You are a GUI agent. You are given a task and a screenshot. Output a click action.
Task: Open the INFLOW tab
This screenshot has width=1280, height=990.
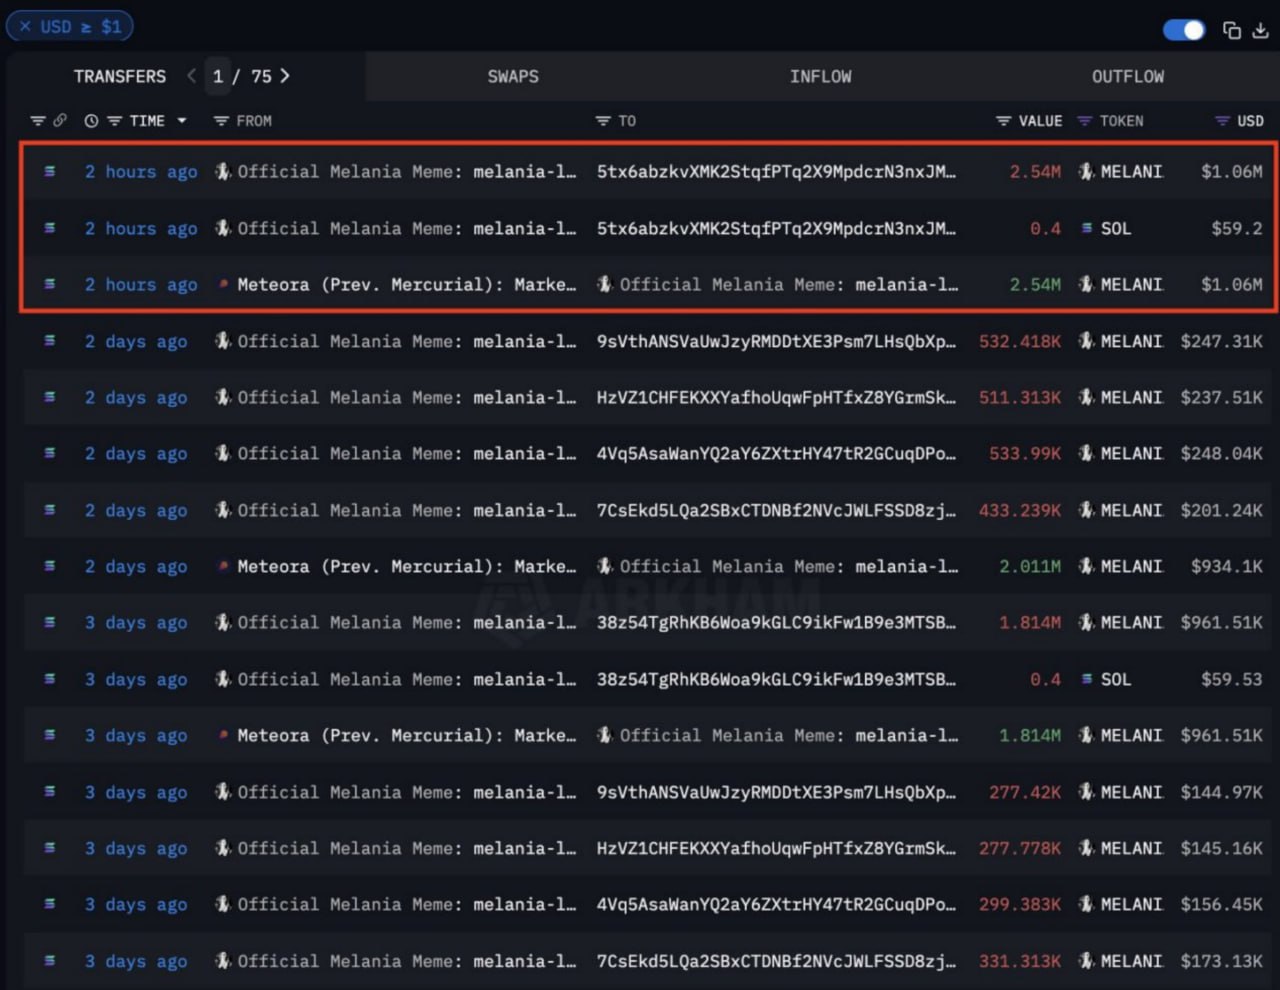[x=821, y=76]
